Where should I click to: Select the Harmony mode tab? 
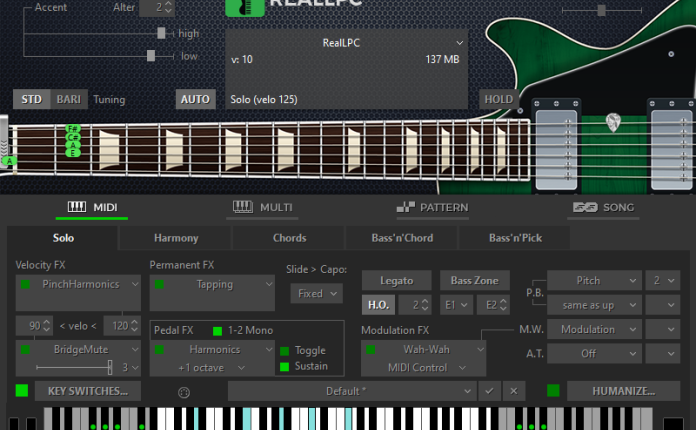click(176, 238)
